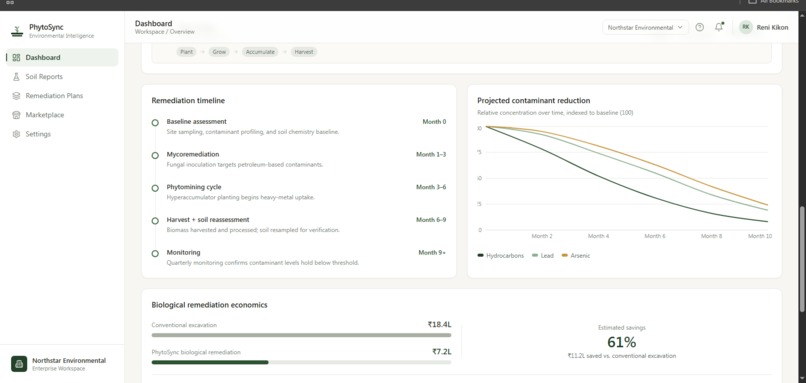
Task: Open Settings page
Action: [x=62, y=134]
